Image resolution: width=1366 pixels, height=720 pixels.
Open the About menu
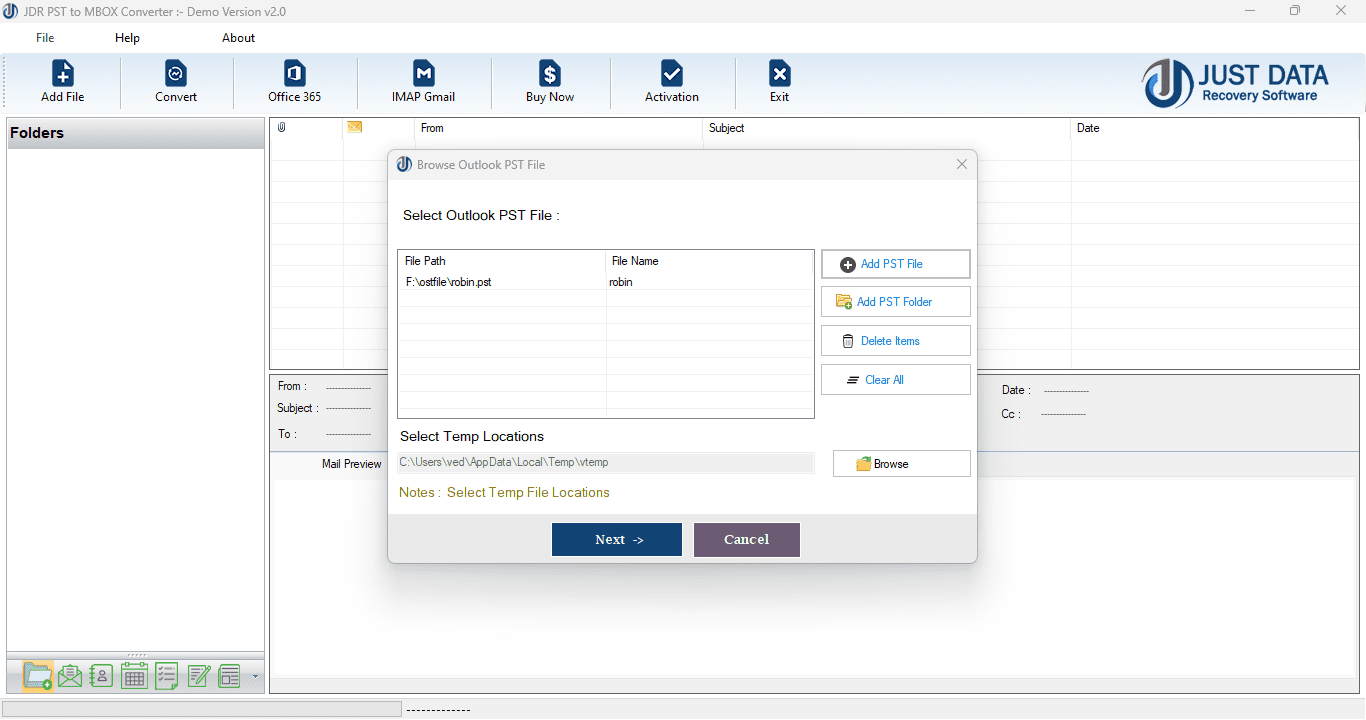238,37
